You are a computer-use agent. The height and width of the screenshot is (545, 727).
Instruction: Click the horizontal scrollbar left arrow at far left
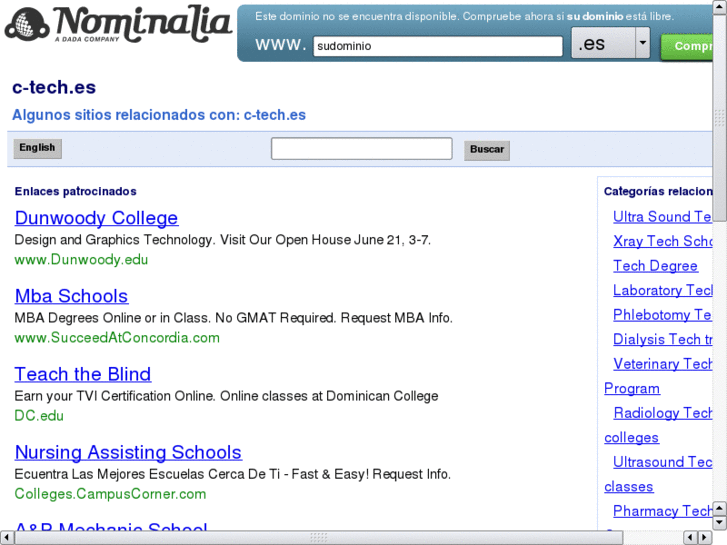6,538
